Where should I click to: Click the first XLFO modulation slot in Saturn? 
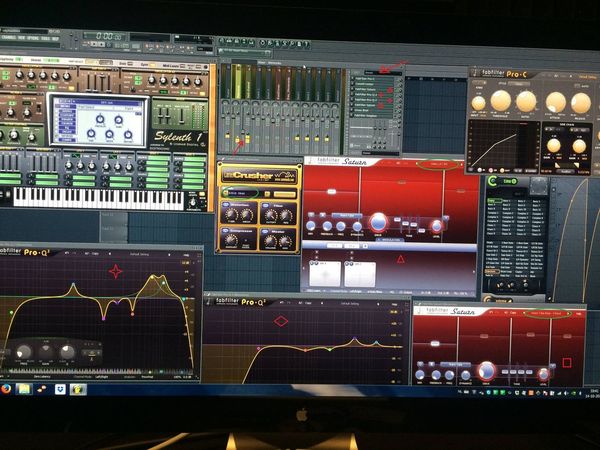pyautogui.click(x=325, y=273)
